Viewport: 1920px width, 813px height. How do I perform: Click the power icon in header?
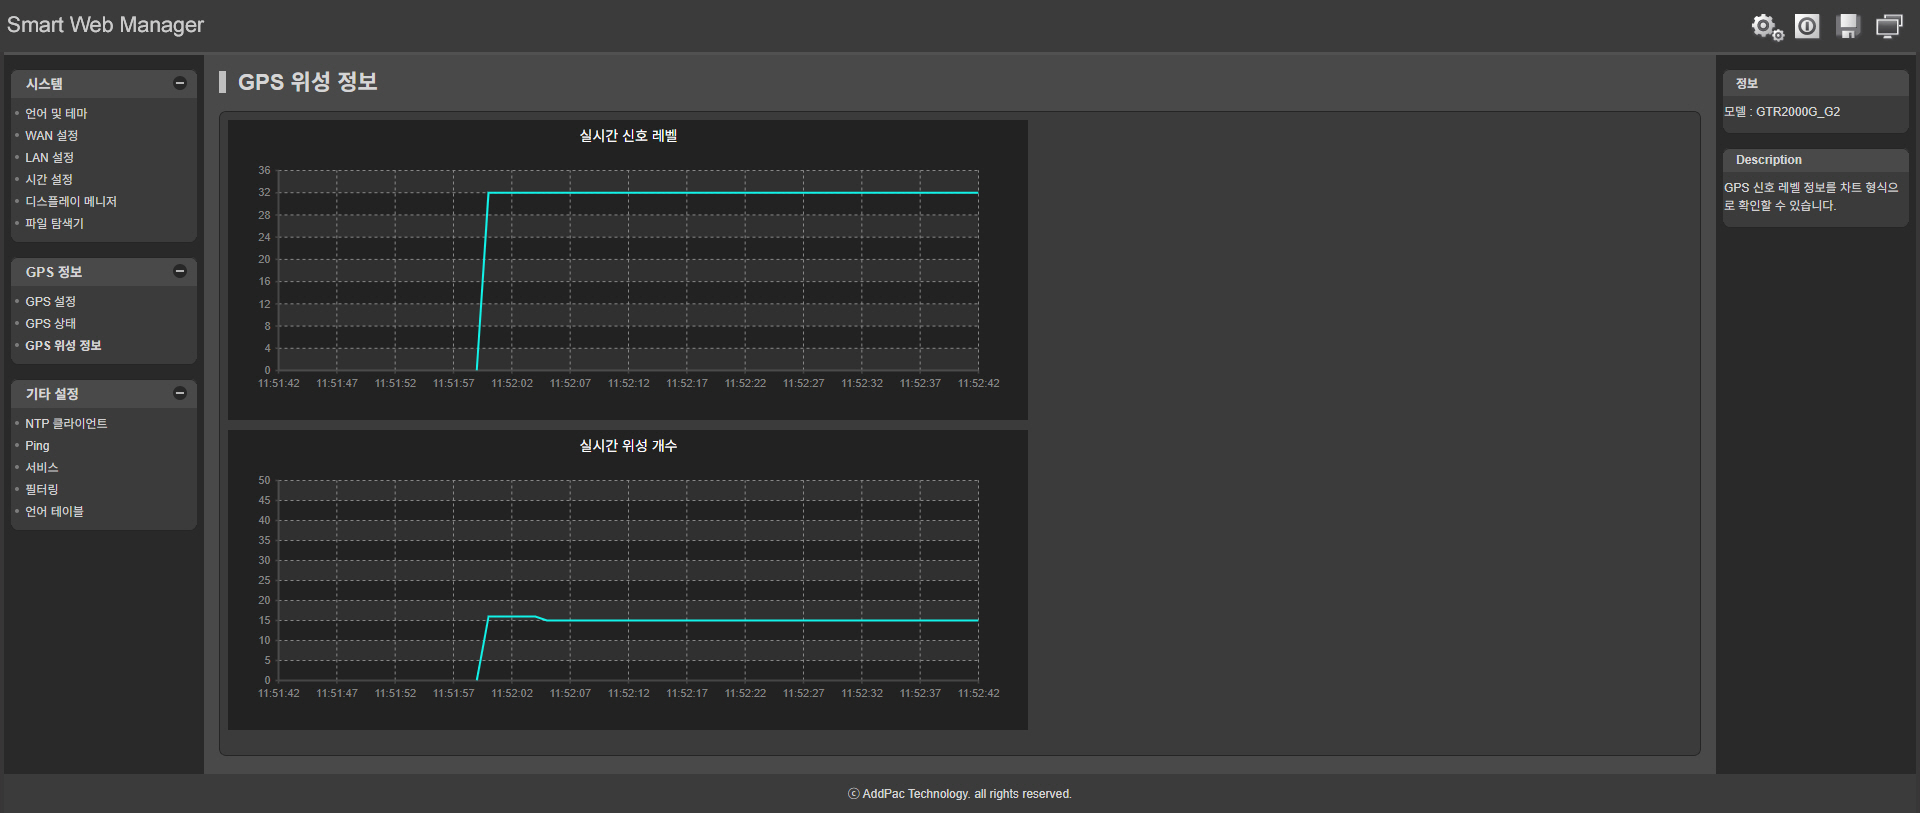click(x=1807, y=26)
